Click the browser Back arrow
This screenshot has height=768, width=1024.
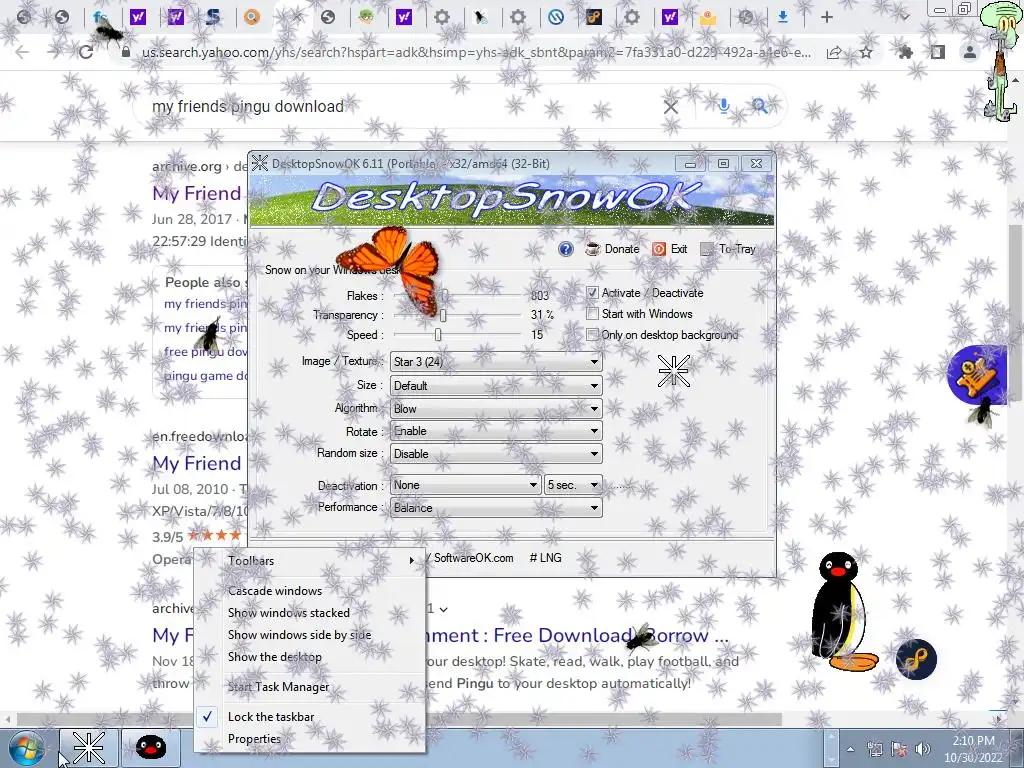click(x=22, y=52)
